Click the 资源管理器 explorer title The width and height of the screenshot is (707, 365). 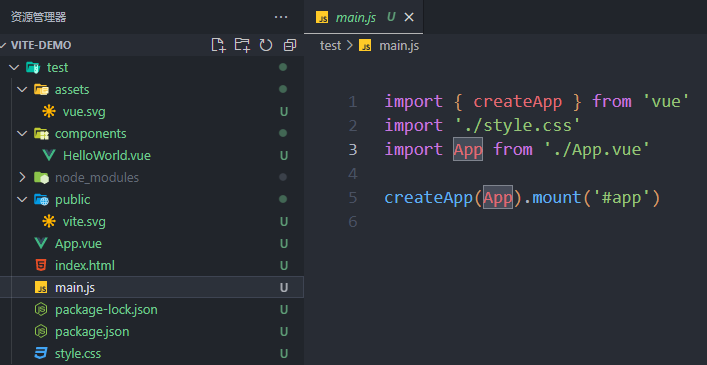[x=39, y=18]
